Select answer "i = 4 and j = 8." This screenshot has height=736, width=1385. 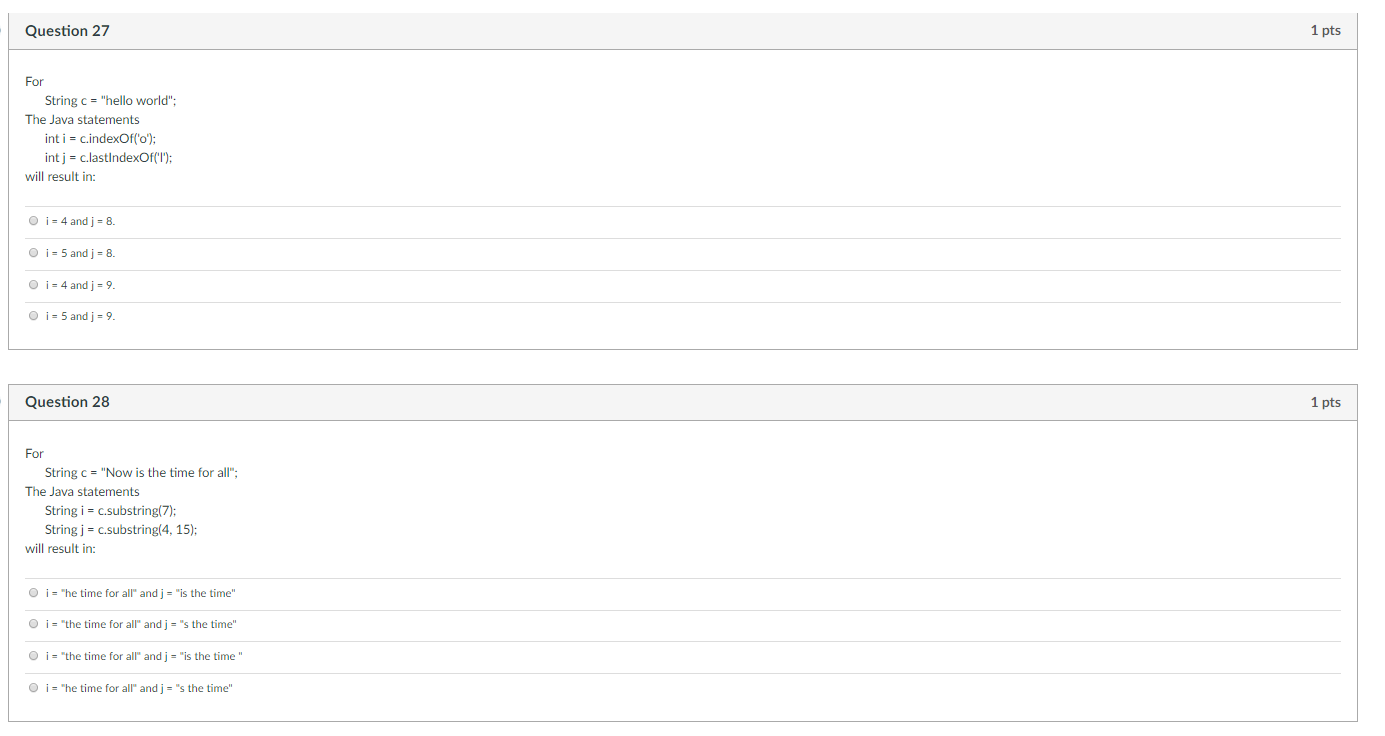point(33,220)
